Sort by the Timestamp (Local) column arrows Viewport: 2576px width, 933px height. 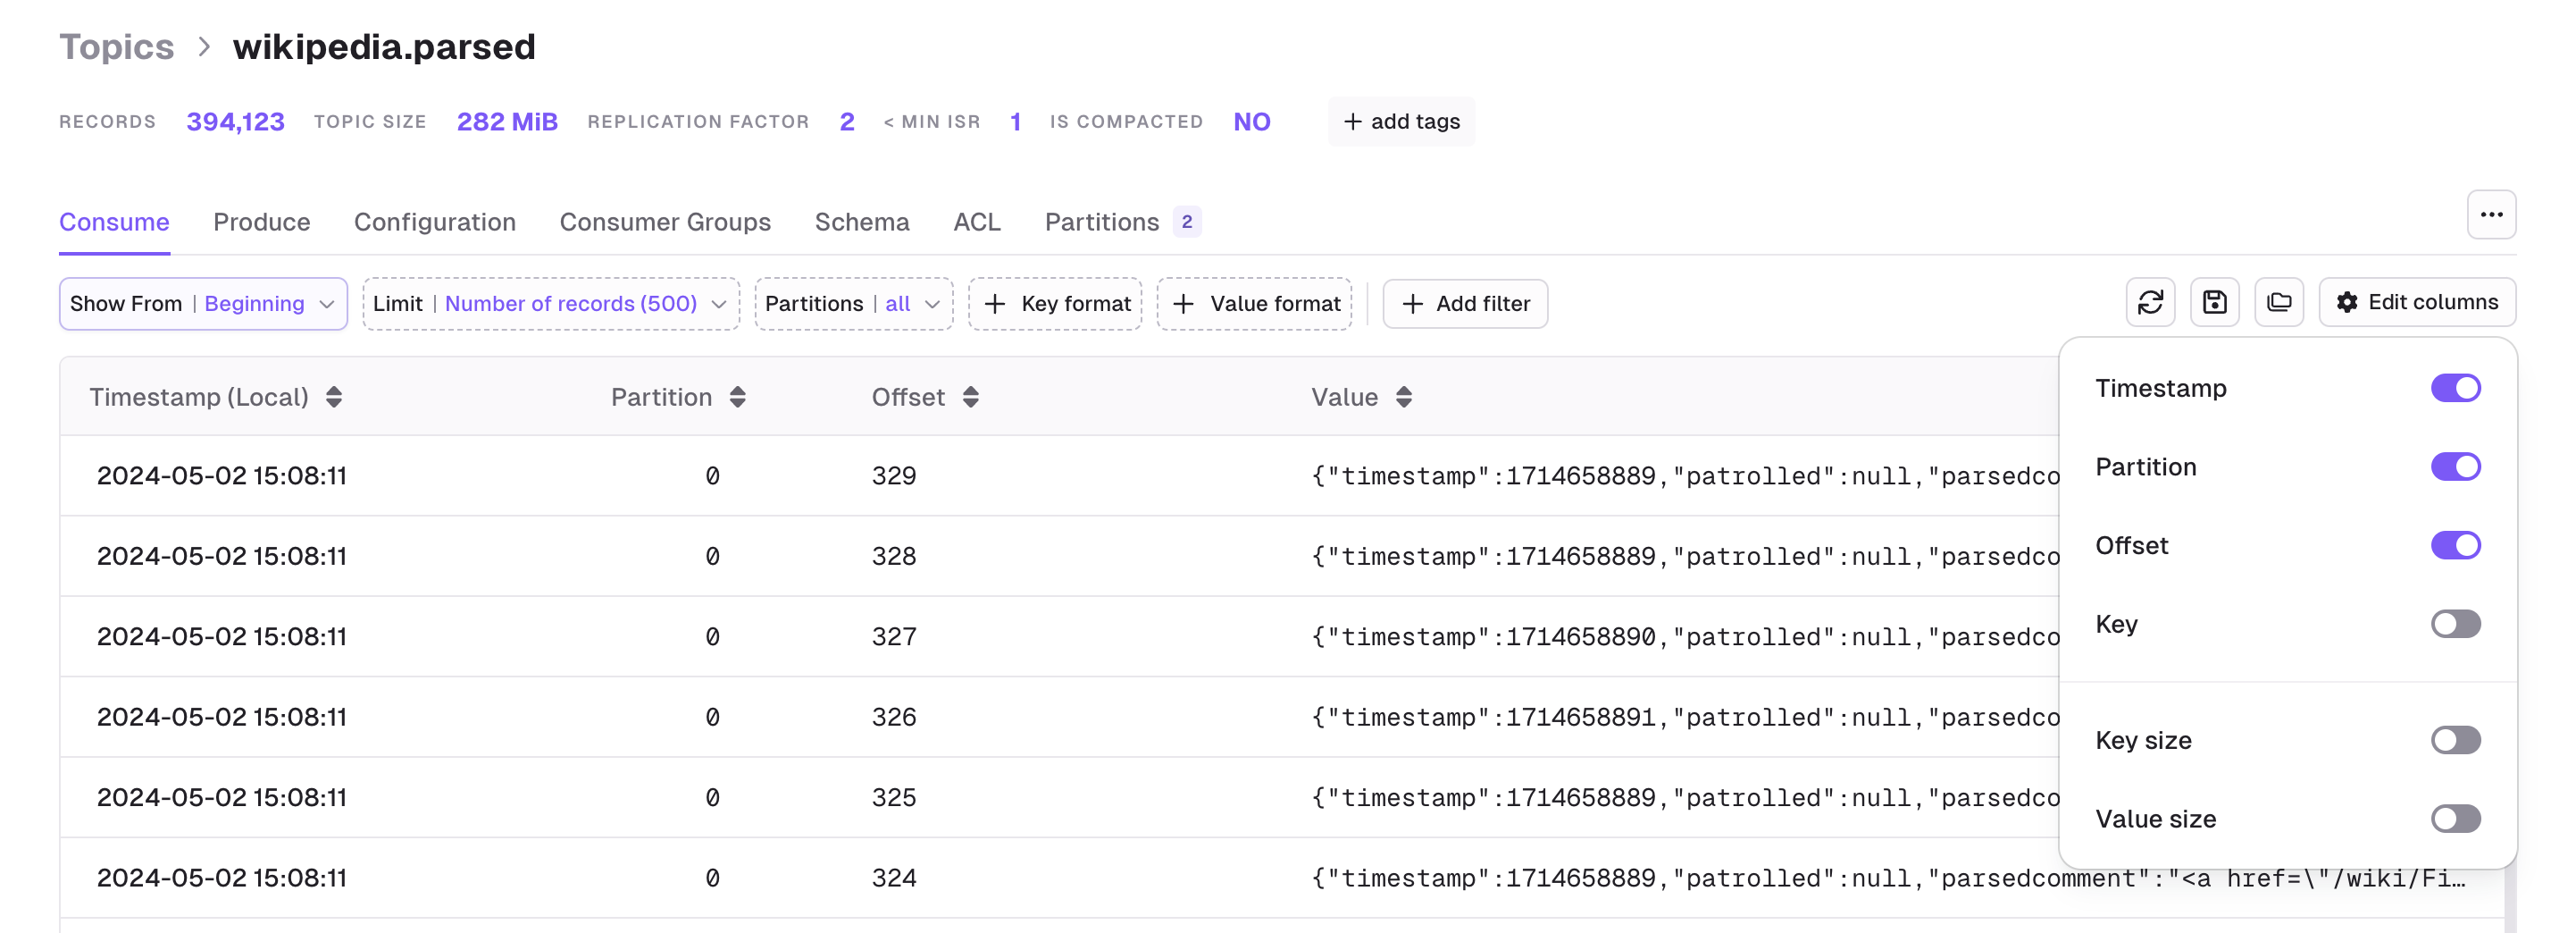(334, 397)
